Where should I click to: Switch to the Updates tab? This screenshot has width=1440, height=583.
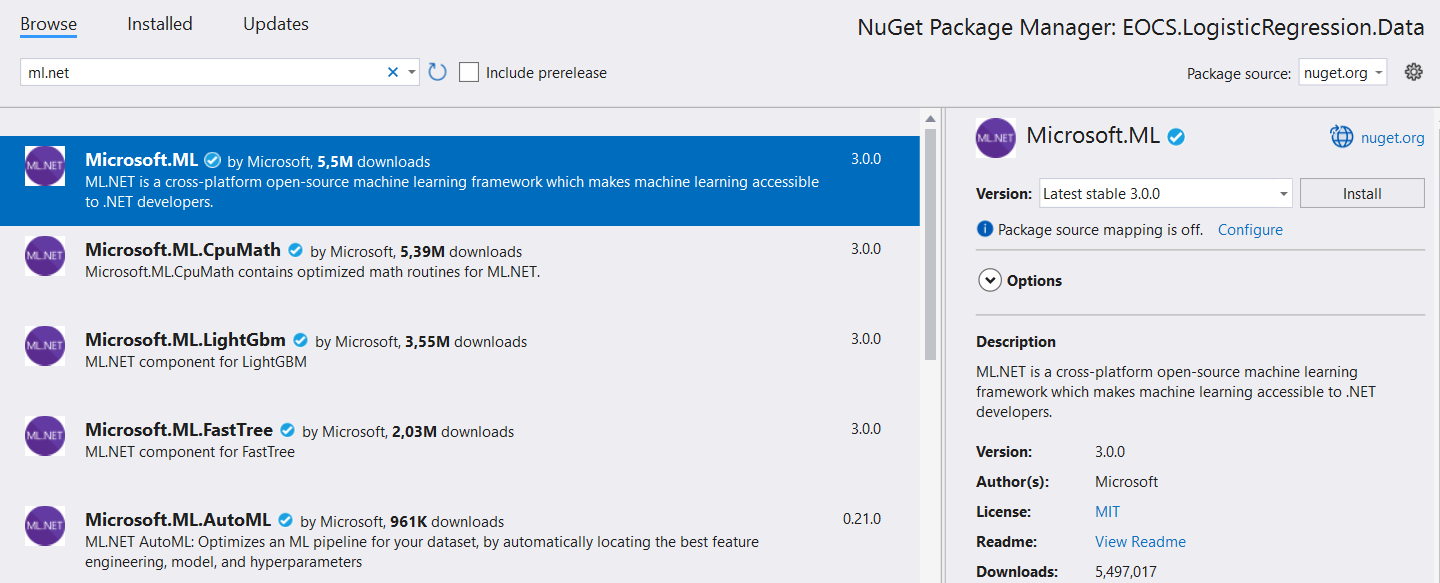(x=276, y=24)
